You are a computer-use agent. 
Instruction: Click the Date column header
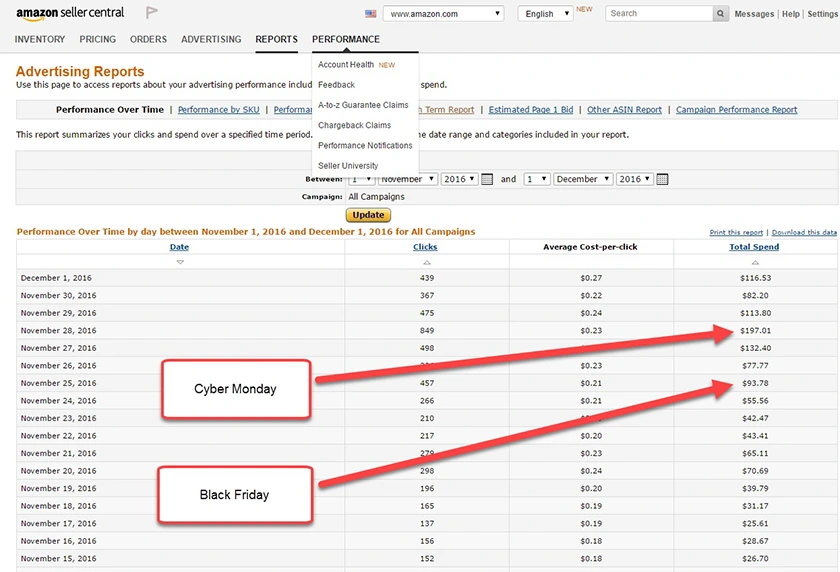click(x=179, y=247)
